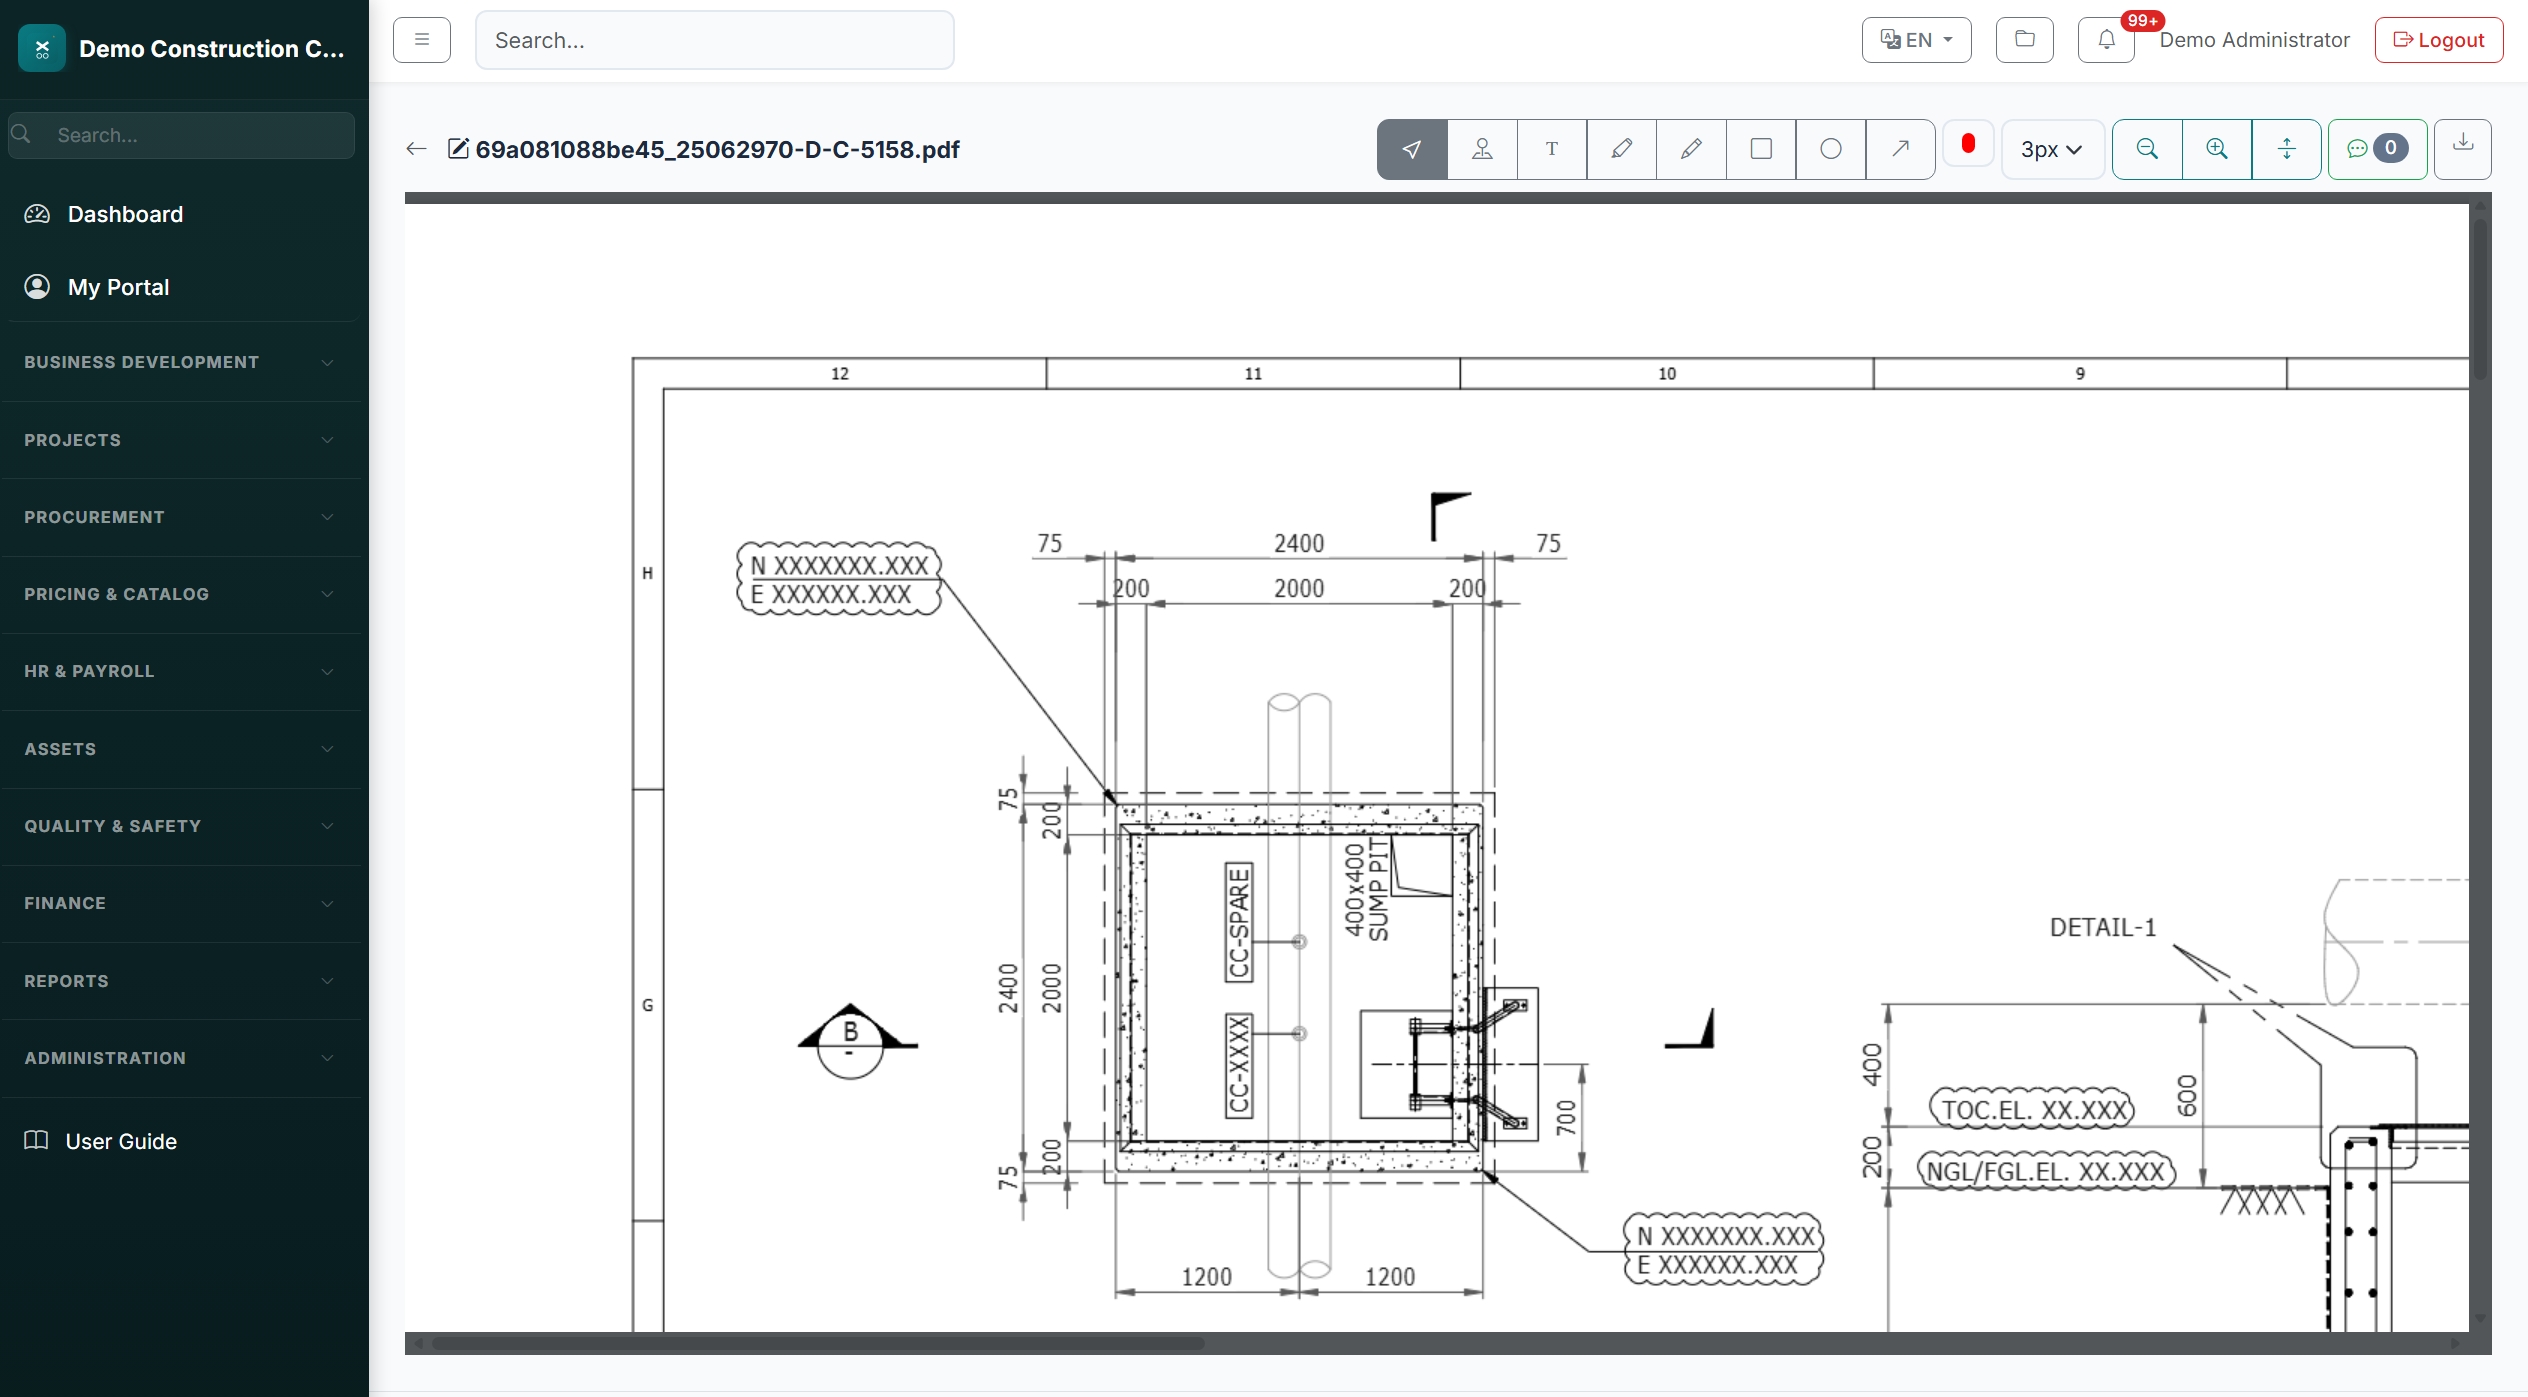The width and height of the screenshot is (2528, 1397).
Task: Expand the PROJECTS section
Action: point(180,440)
